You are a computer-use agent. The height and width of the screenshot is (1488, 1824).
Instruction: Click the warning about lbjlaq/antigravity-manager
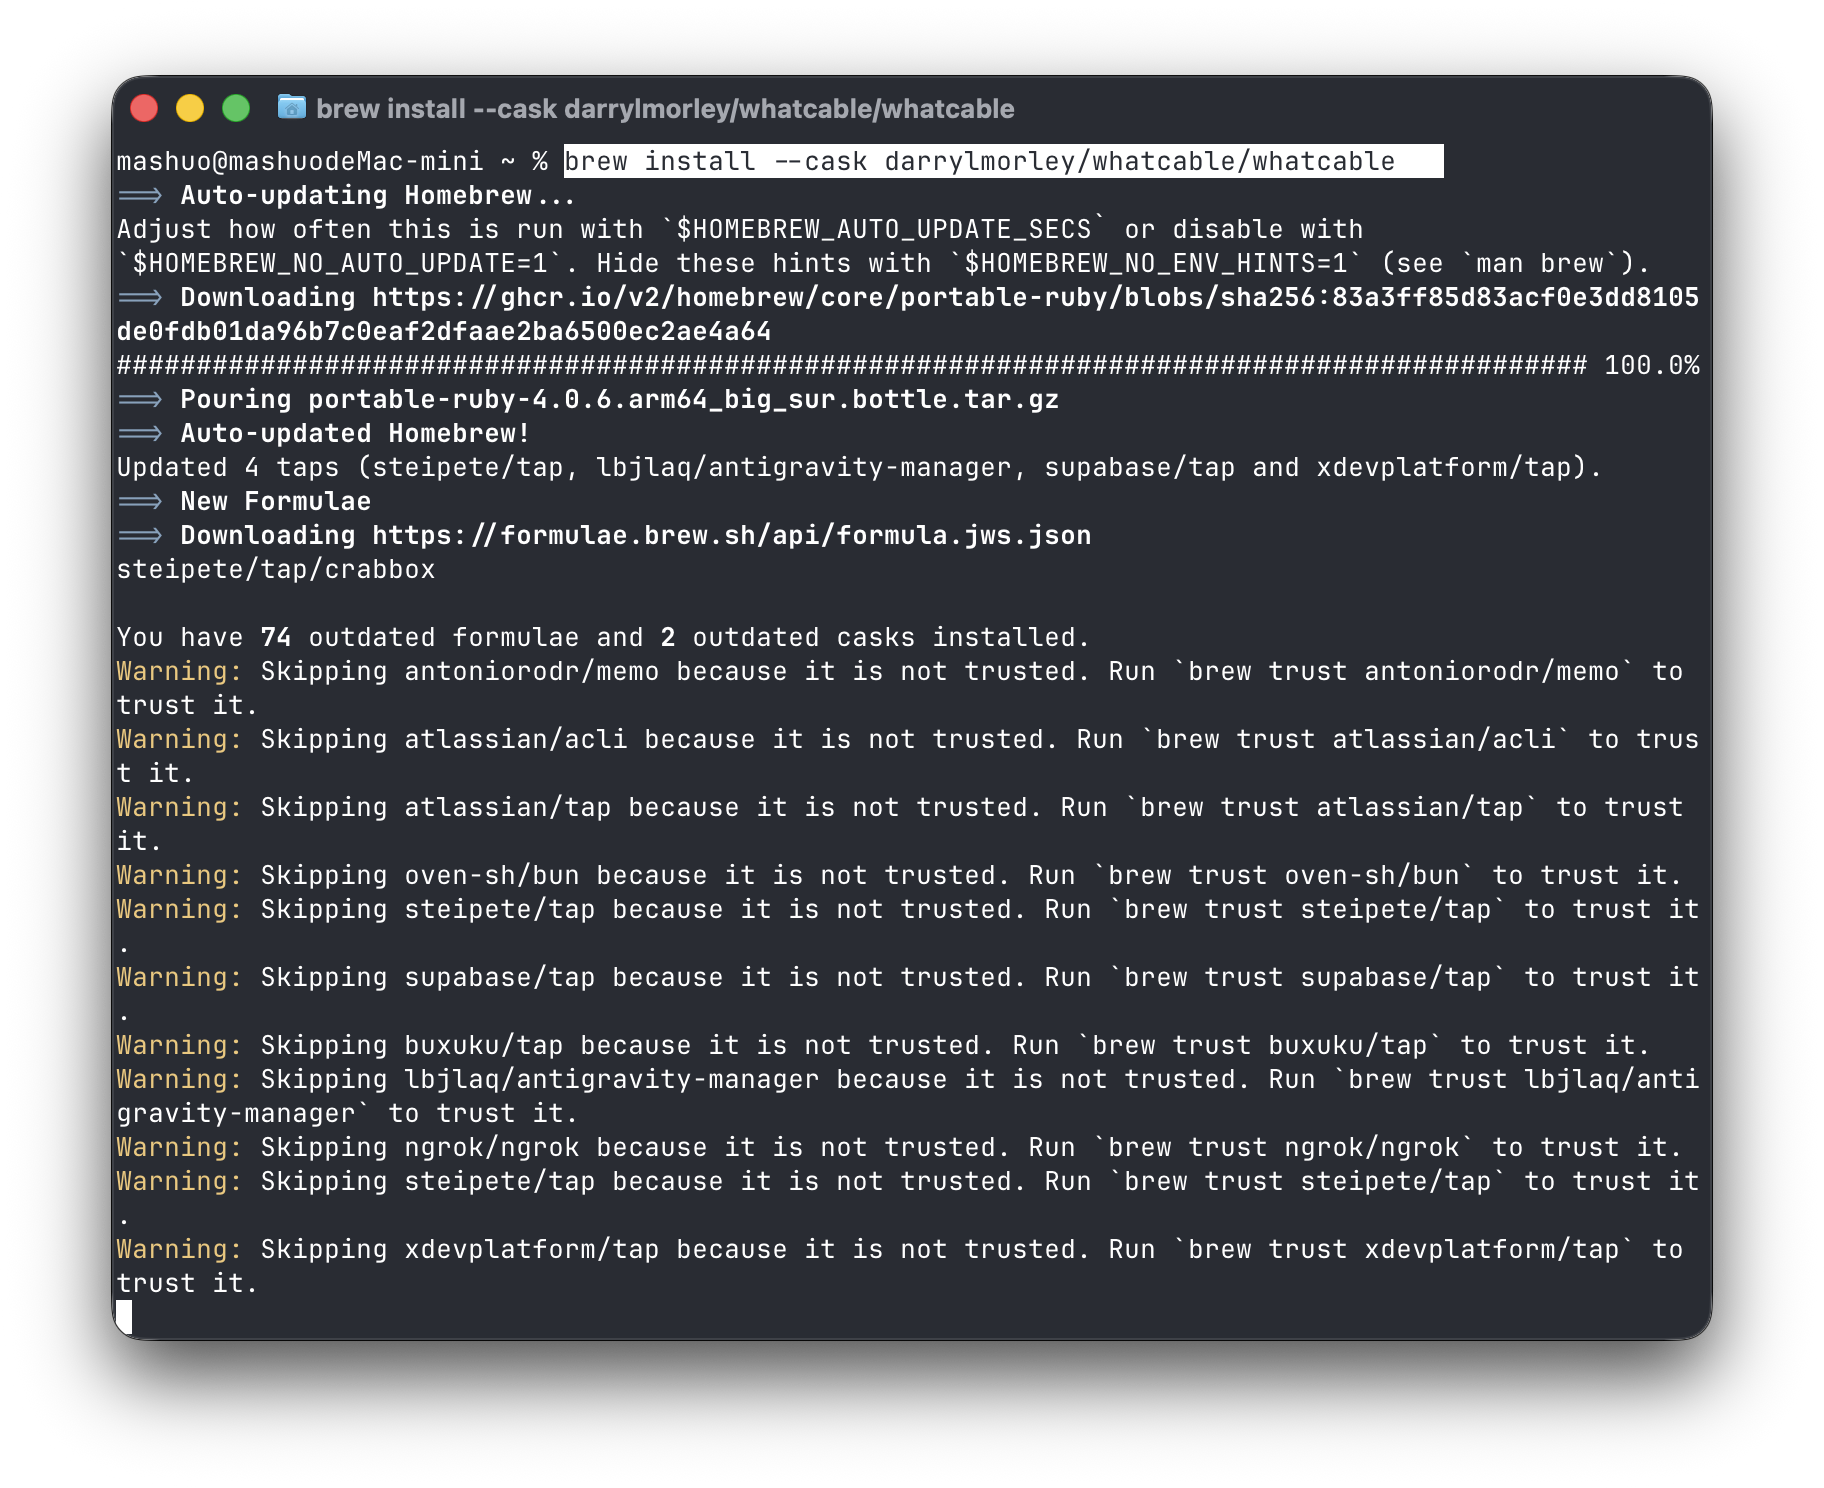[908, 1096]
